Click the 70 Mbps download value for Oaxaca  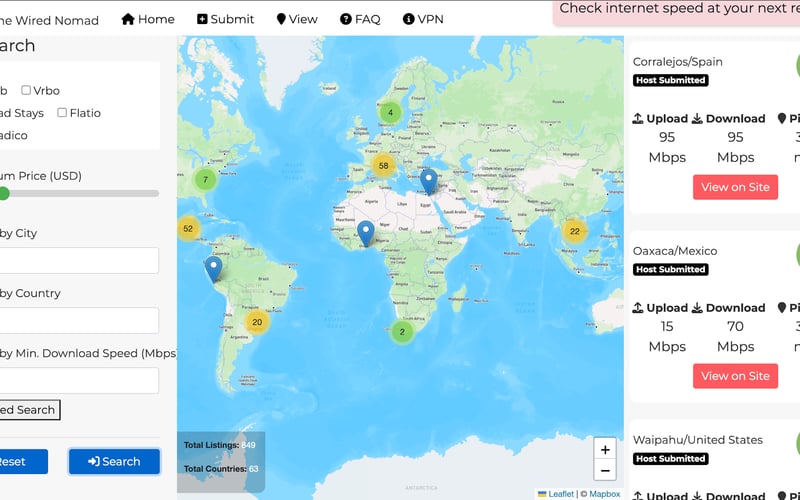pos(735,336)
